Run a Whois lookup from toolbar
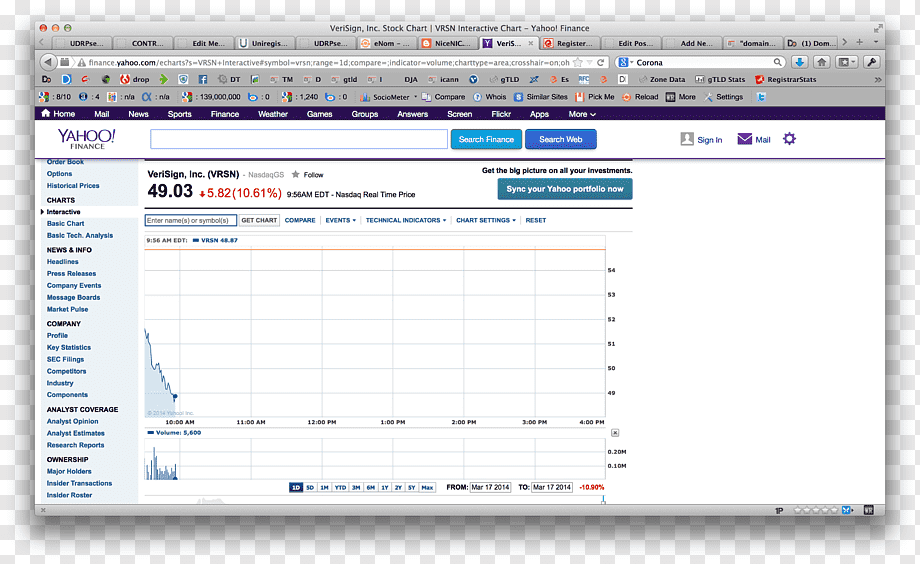Image resolution: width=920 pixels, height=564 pixels. 489,97
